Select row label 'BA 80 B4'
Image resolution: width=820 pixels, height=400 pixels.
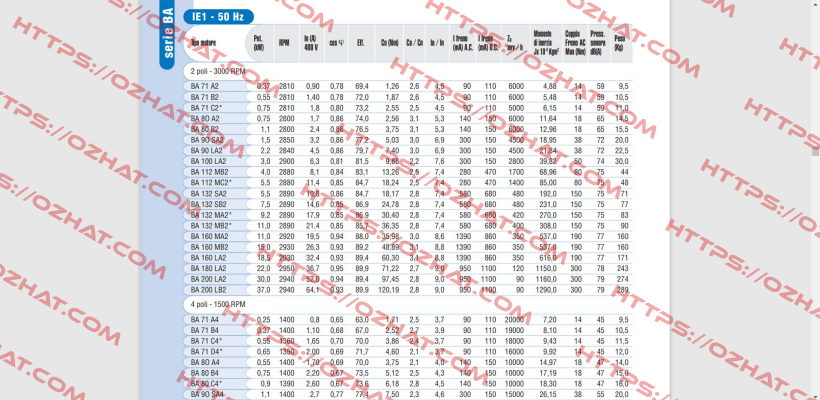point(204,373)
